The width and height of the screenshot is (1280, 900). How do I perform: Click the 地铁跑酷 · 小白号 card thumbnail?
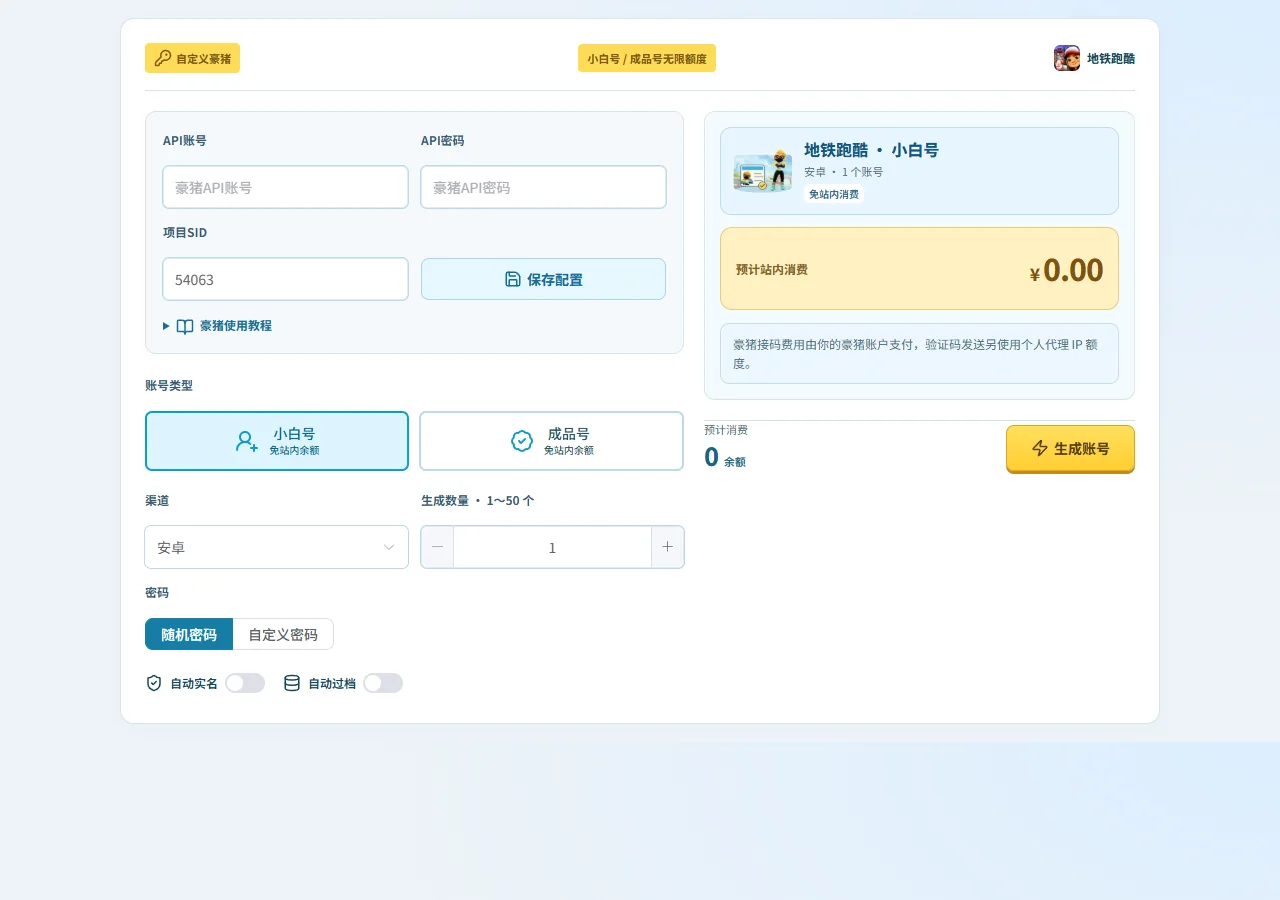[763, 171]
